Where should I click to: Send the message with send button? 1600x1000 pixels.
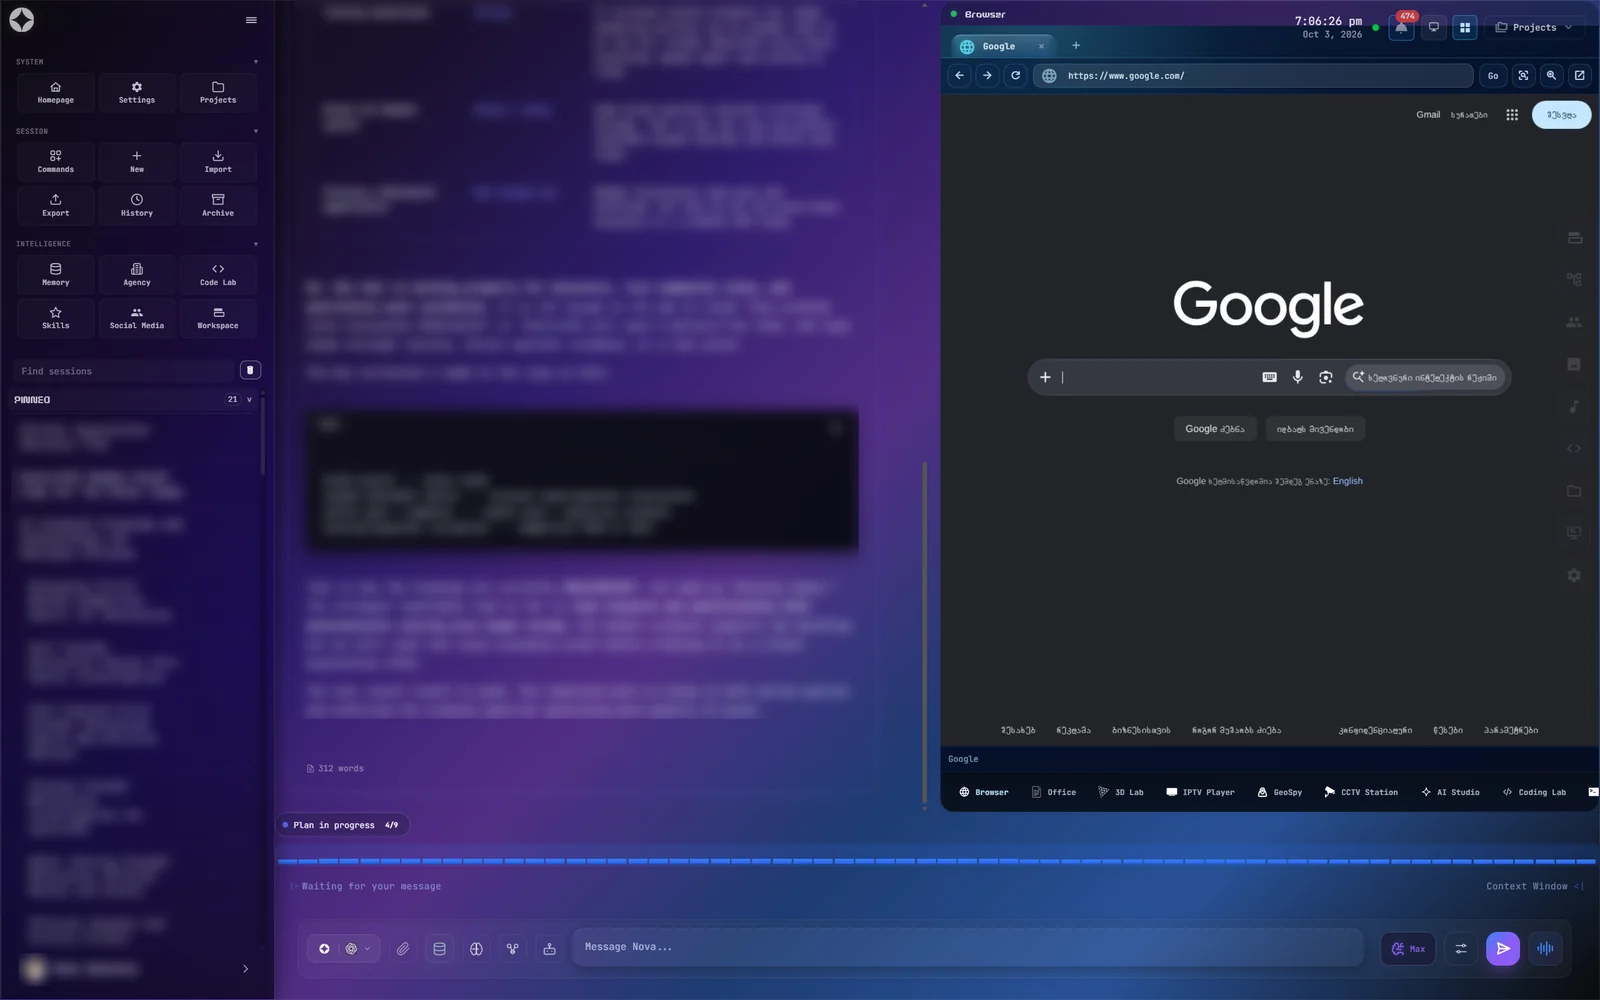tap(1503, 948)
